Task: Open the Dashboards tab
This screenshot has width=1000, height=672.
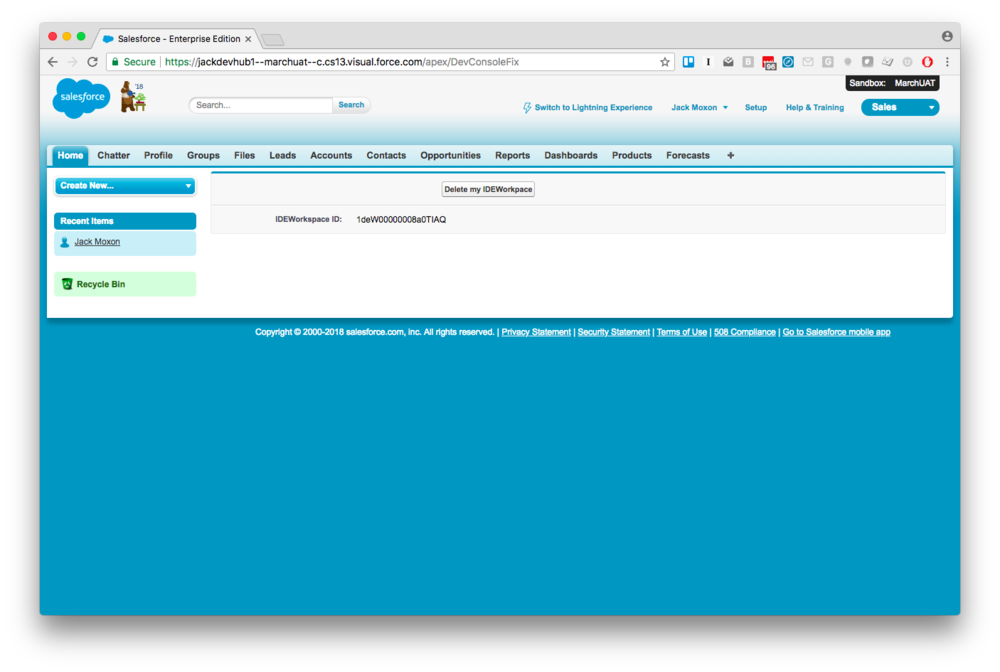Action: click(x=570, y=155)
